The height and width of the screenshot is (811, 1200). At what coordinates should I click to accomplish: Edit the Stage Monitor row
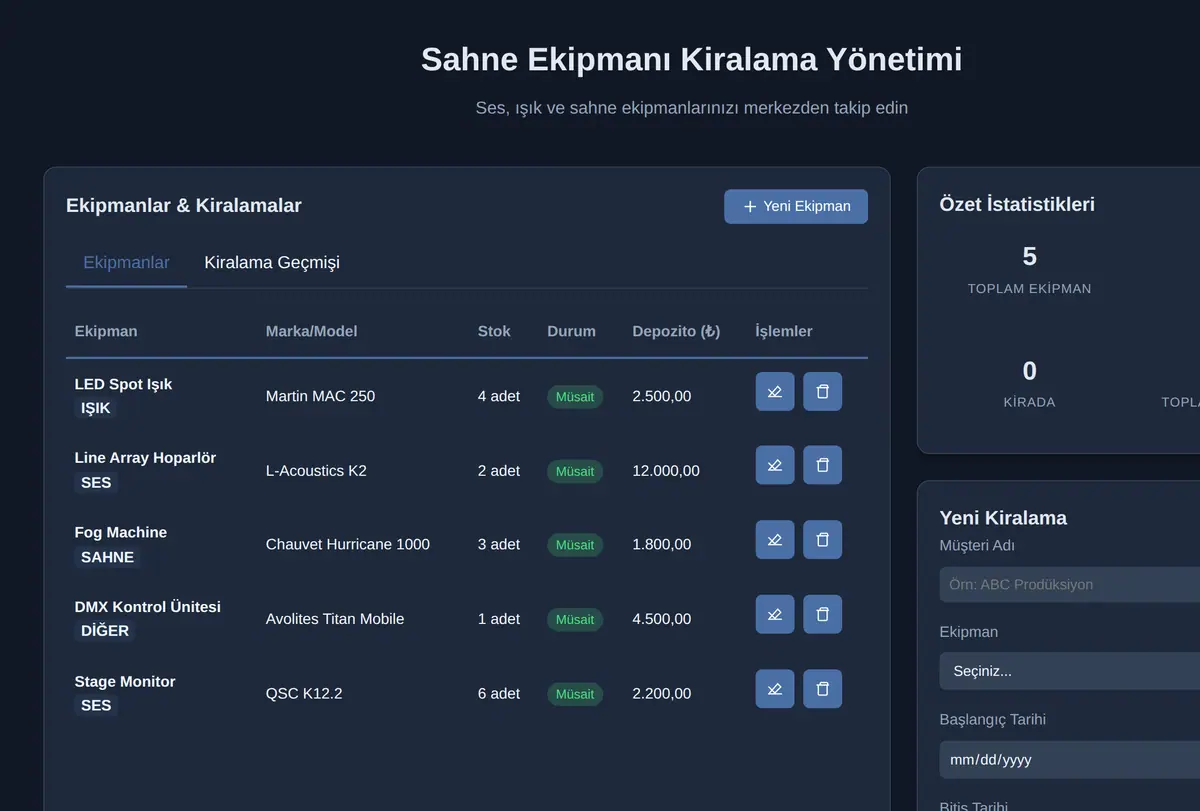pyautogui.click(x=775, y=689)
